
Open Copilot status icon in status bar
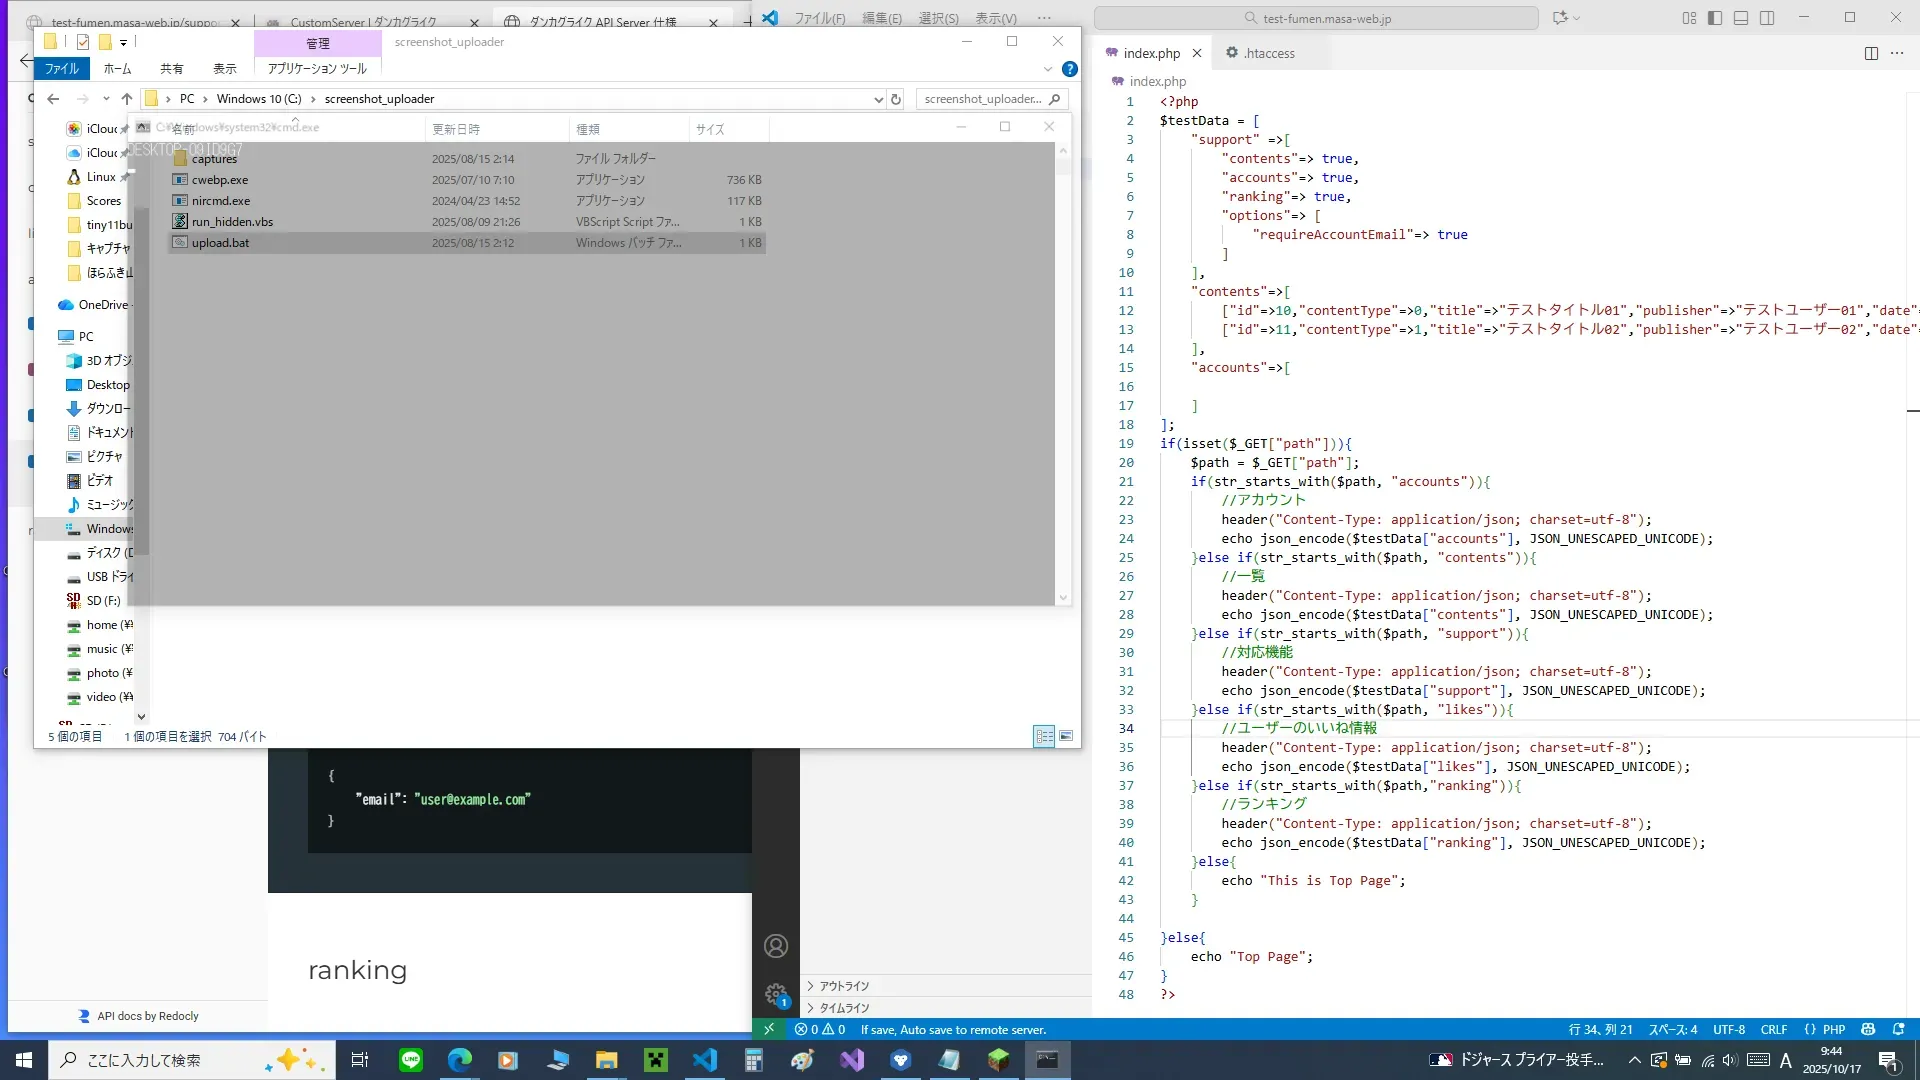click(1868, 1029)
